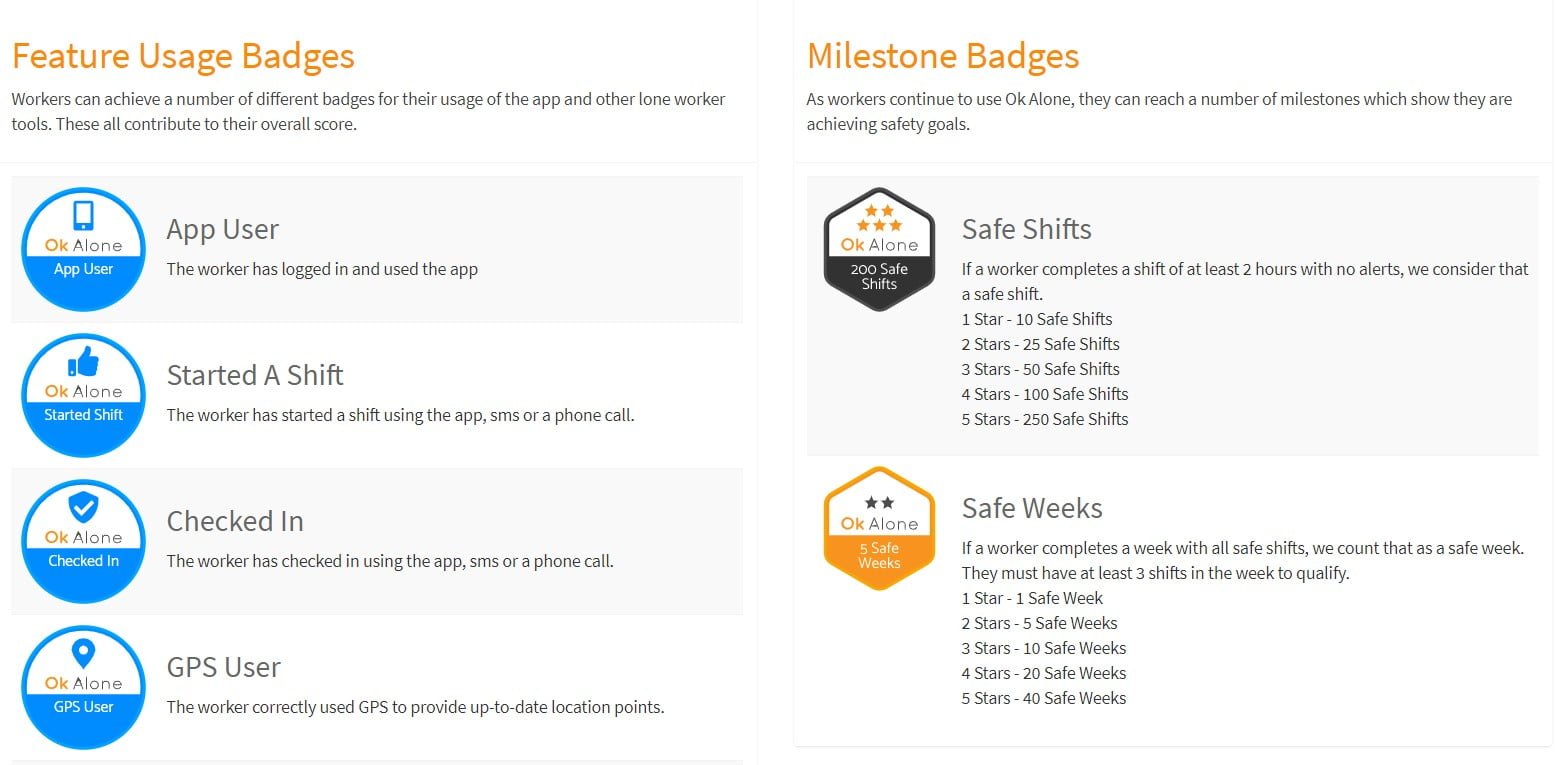Click the App User description text
Image resolution: width=1556 pixels, height=765 pixels.
tap(322, 269)
